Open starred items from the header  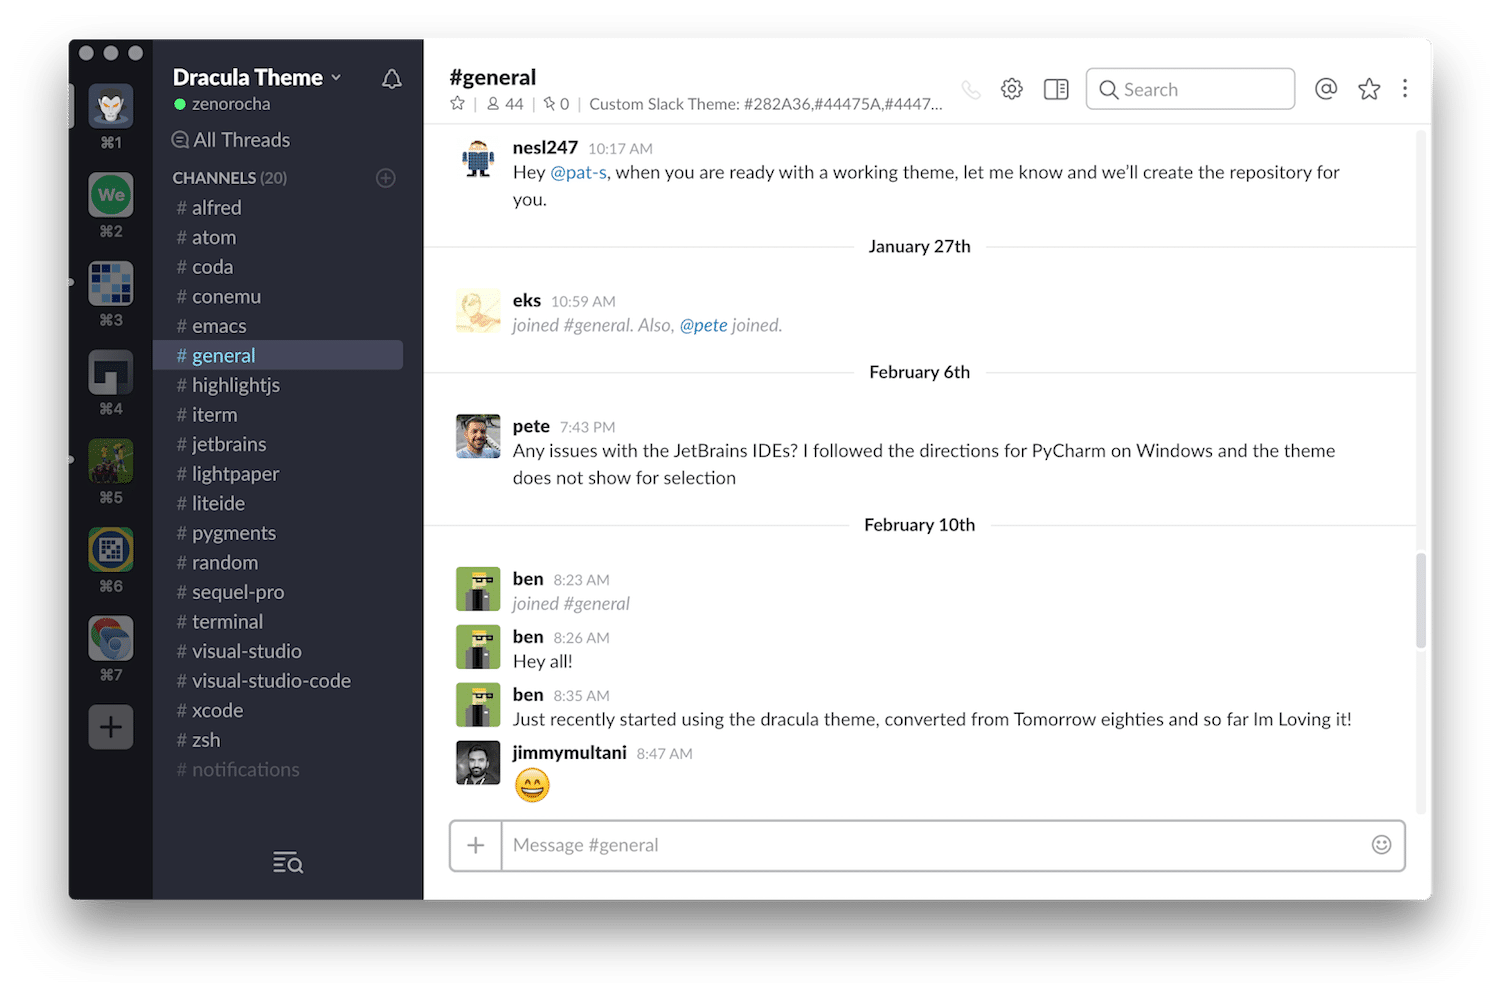point(1369,89)
